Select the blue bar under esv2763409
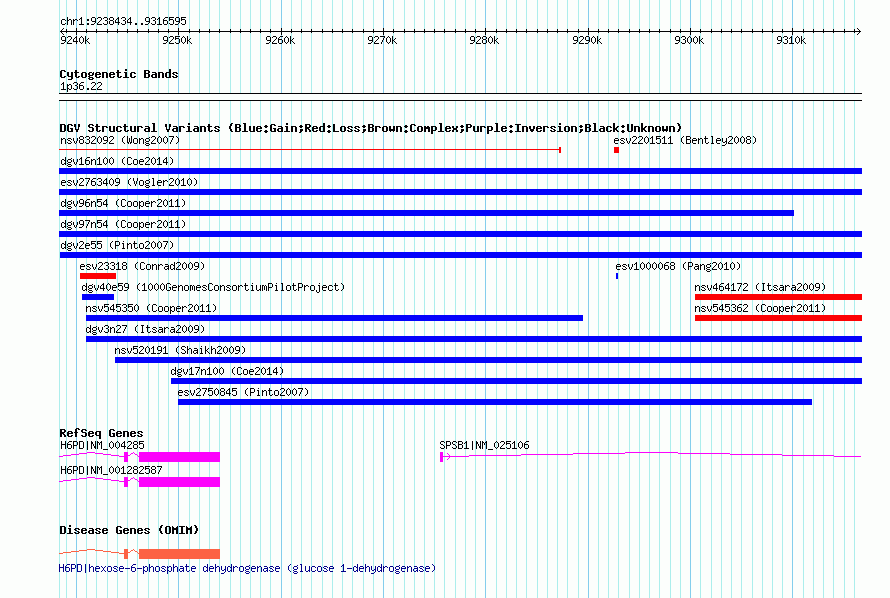Viewport: 890px width, 598px height. tap(460, 192)
